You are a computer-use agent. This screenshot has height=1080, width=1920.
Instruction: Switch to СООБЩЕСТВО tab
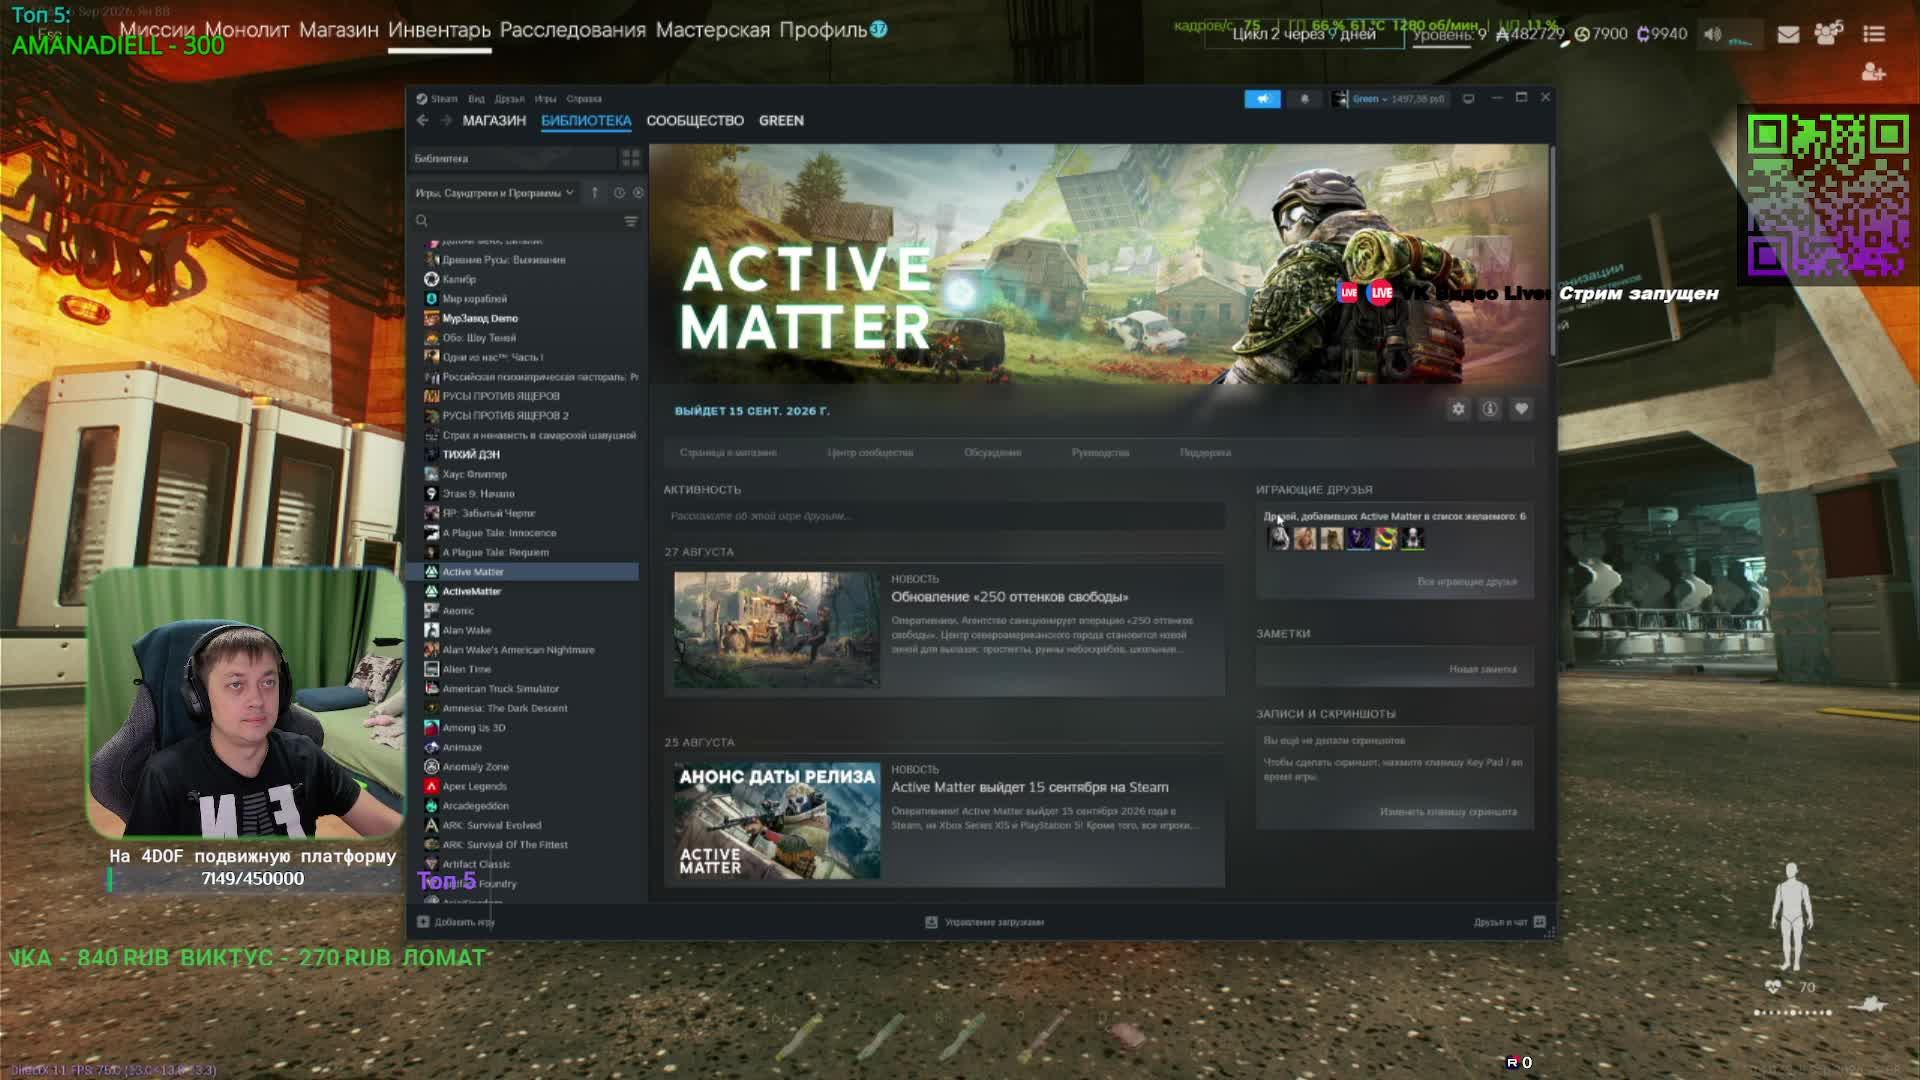(695, 121)
